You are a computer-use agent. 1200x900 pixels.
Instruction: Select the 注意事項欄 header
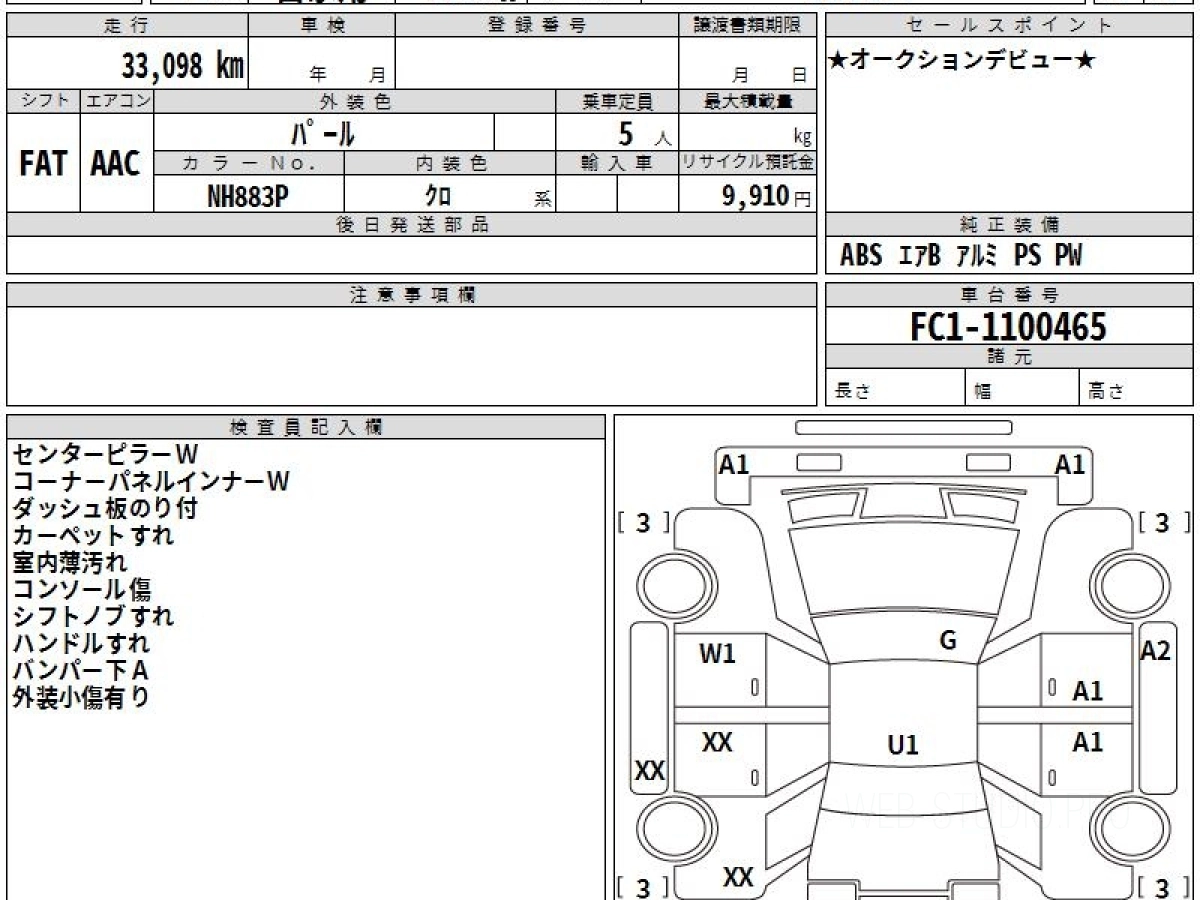coord(412,295)
